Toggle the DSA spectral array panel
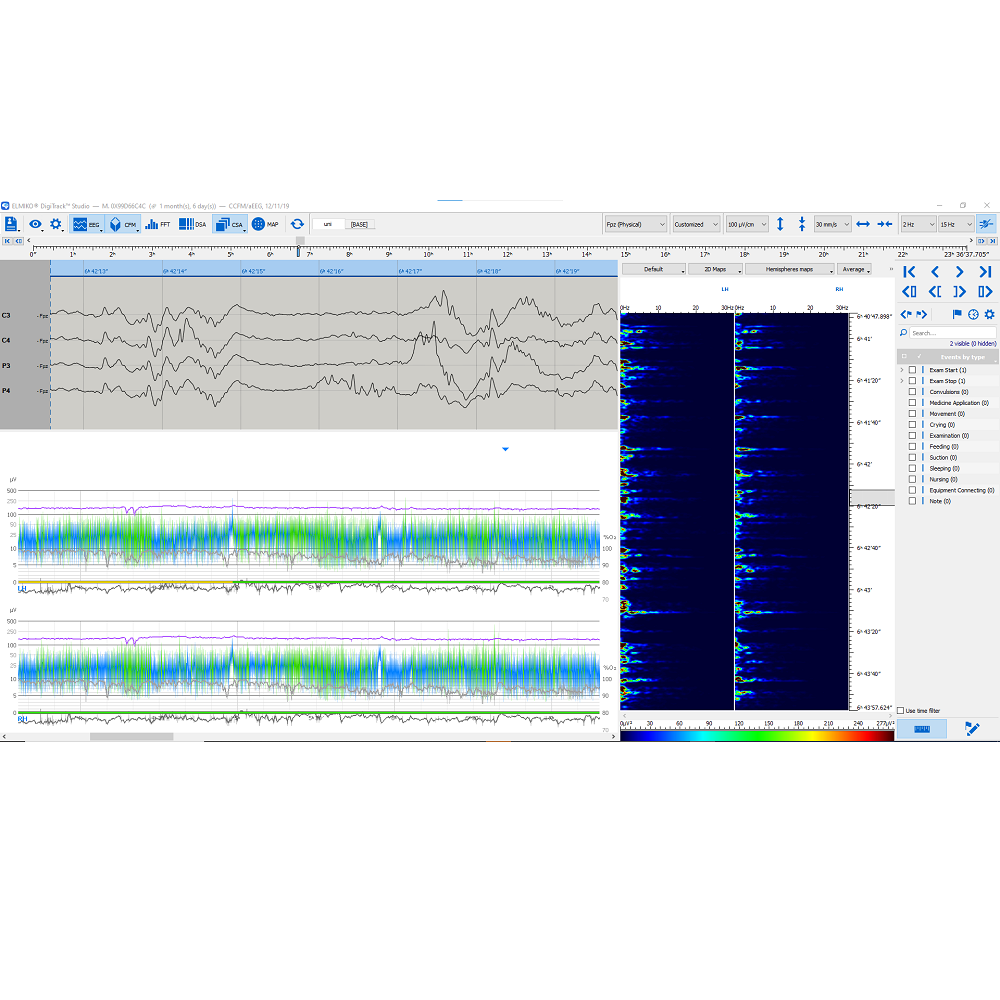This screenshot has width=1000, height=1000. (192, 225)
